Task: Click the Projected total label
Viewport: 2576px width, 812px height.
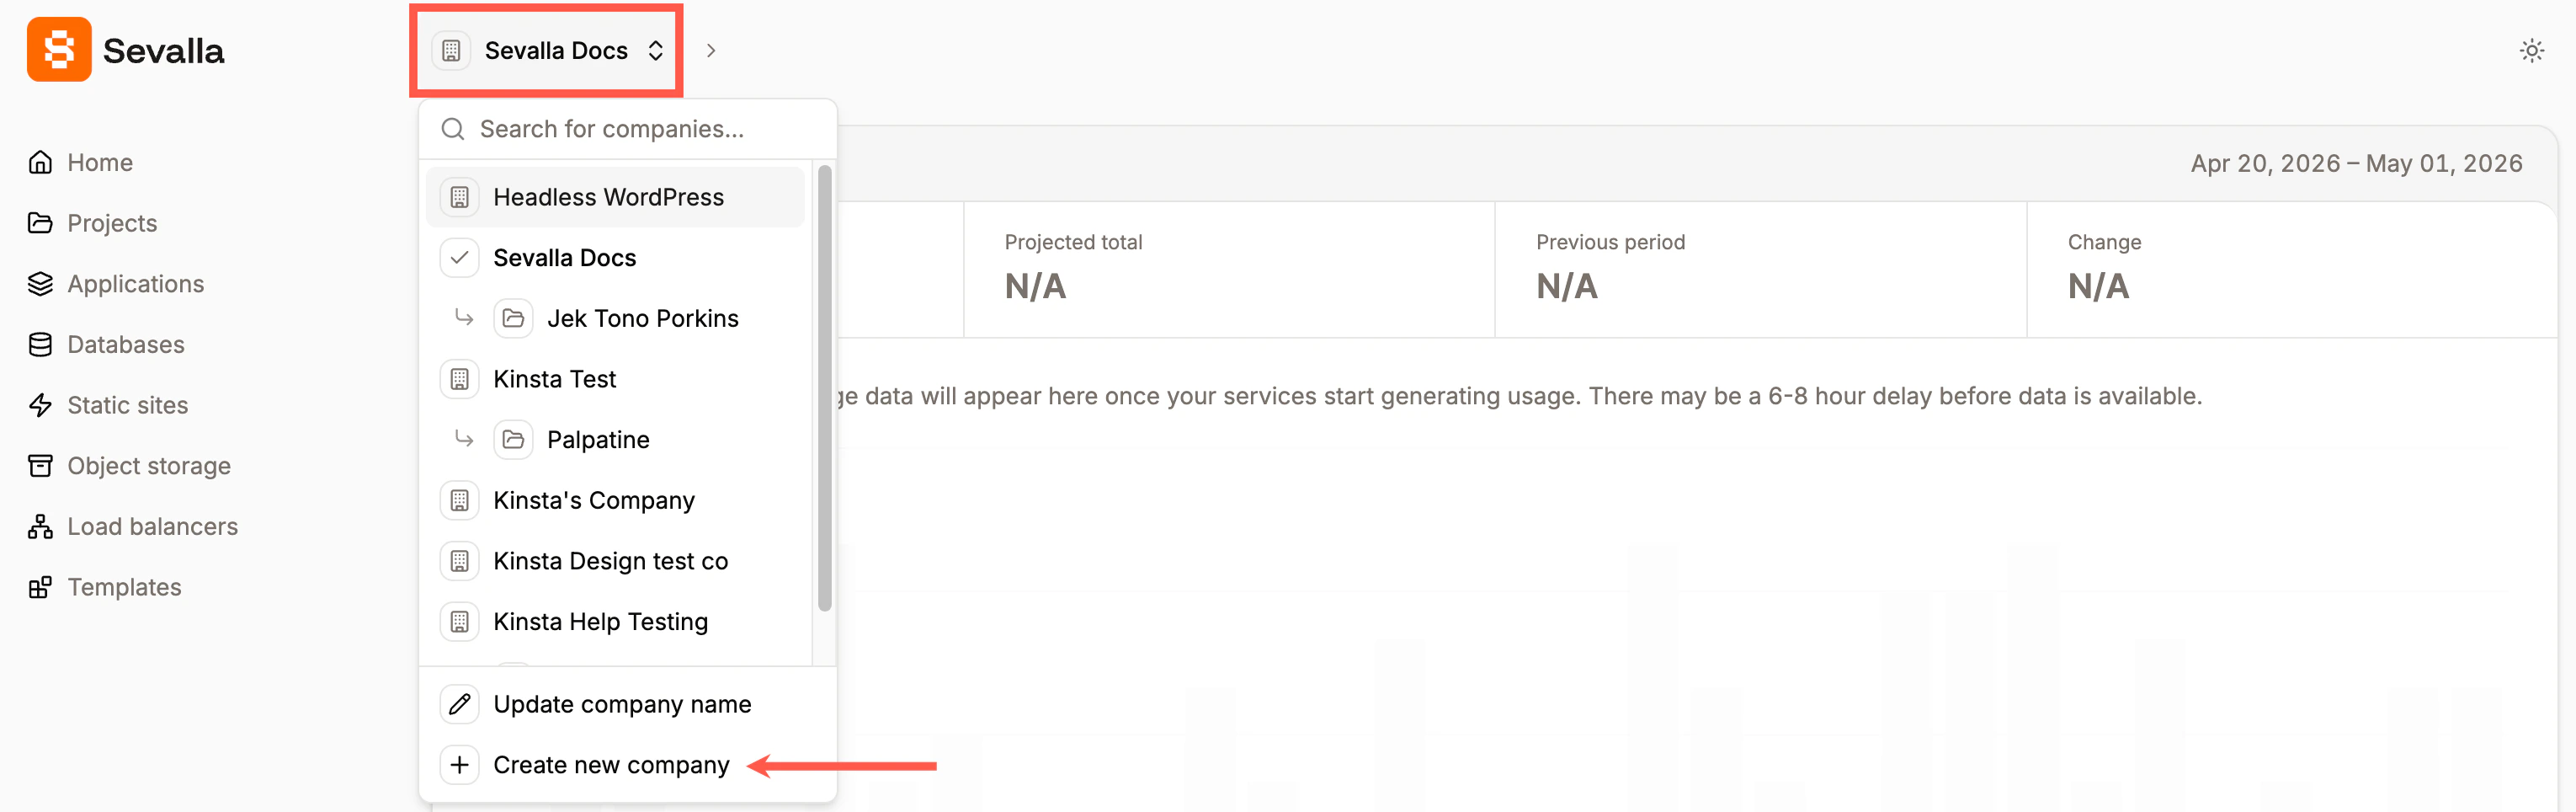Action: tap(1073, 242)
